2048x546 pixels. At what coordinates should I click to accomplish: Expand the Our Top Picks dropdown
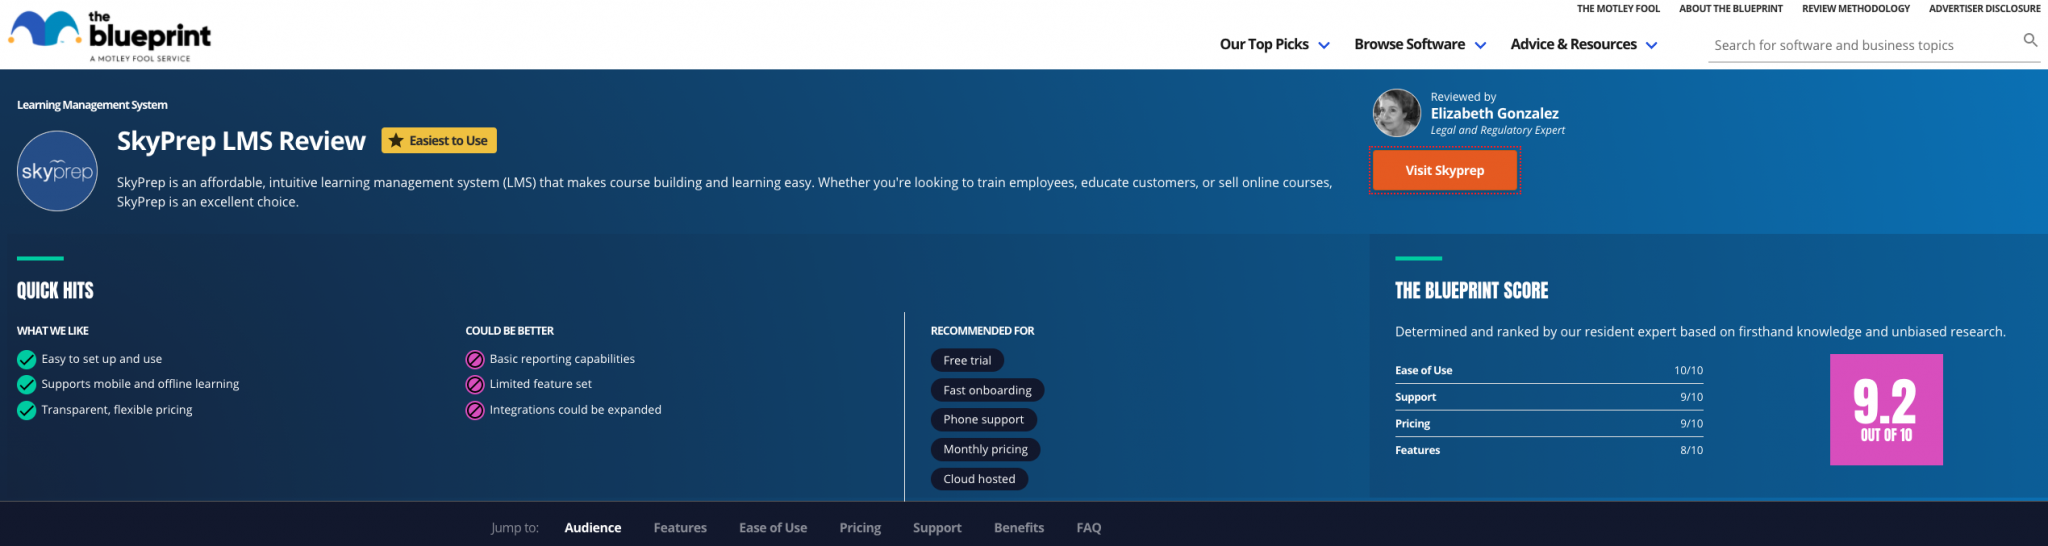coord(1274,45)
